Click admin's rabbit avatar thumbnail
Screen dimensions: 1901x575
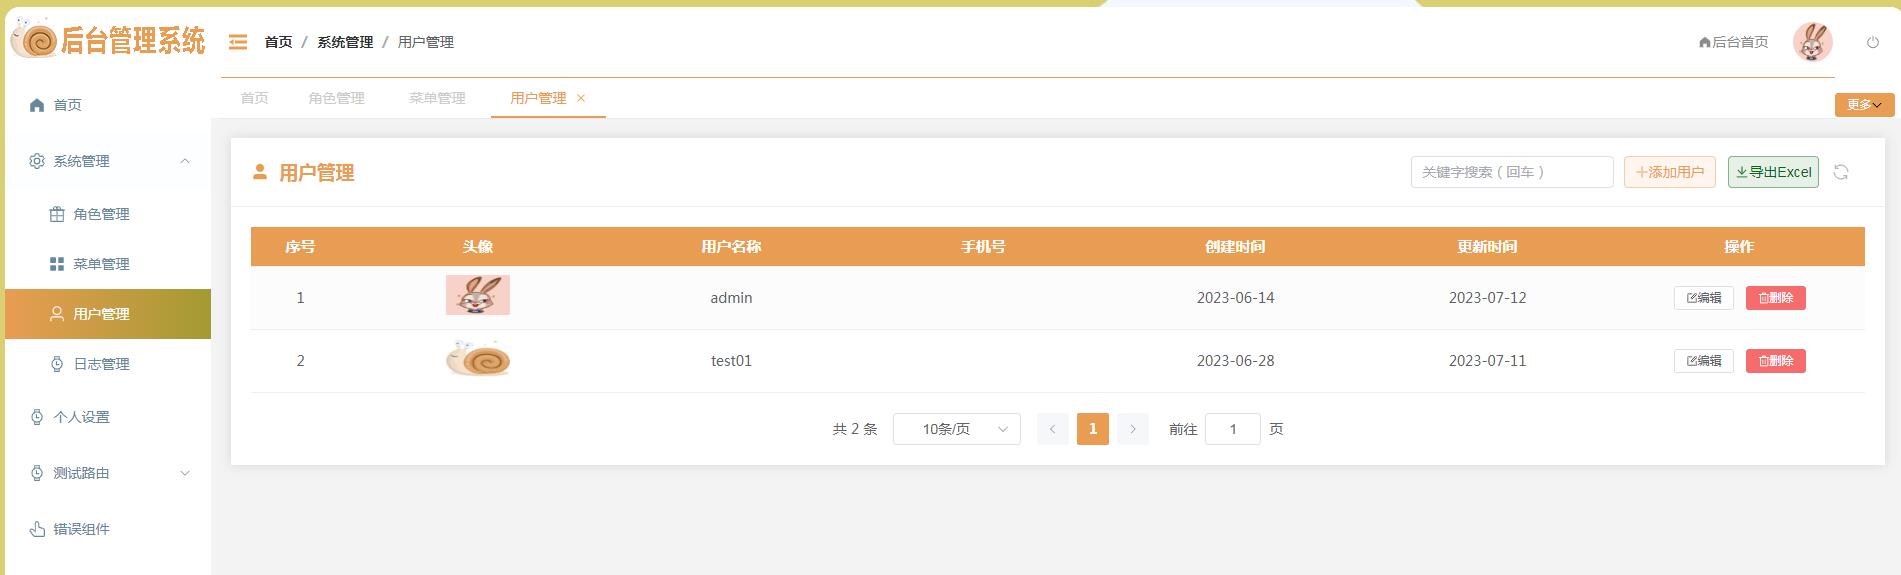(x=478, y=295)
